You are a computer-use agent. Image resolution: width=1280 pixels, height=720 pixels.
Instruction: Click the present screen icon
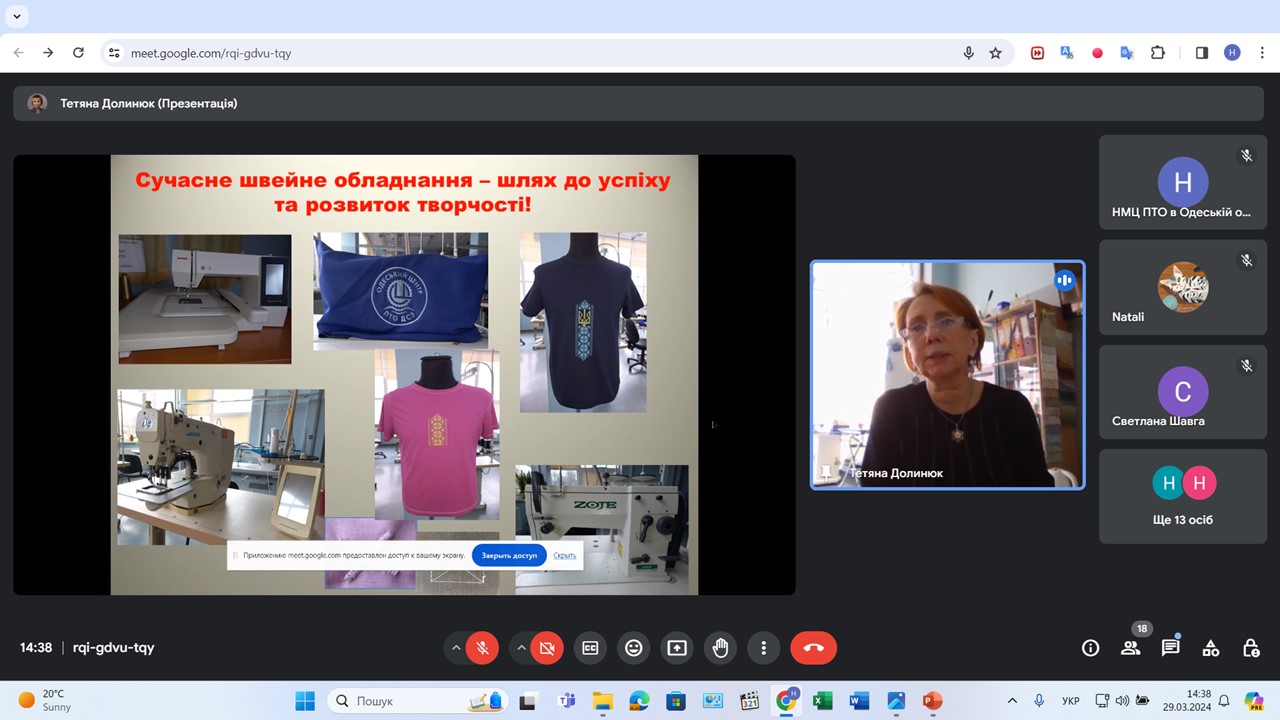pos(677,648)
